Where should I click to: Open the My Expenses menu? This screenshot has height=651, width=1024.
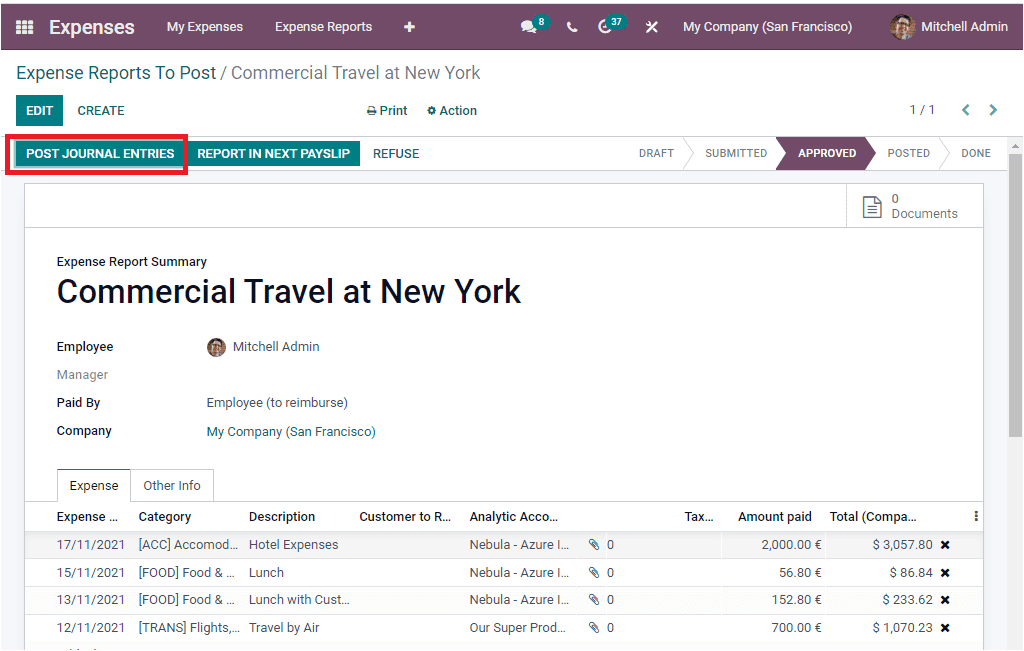coord(204,27)
